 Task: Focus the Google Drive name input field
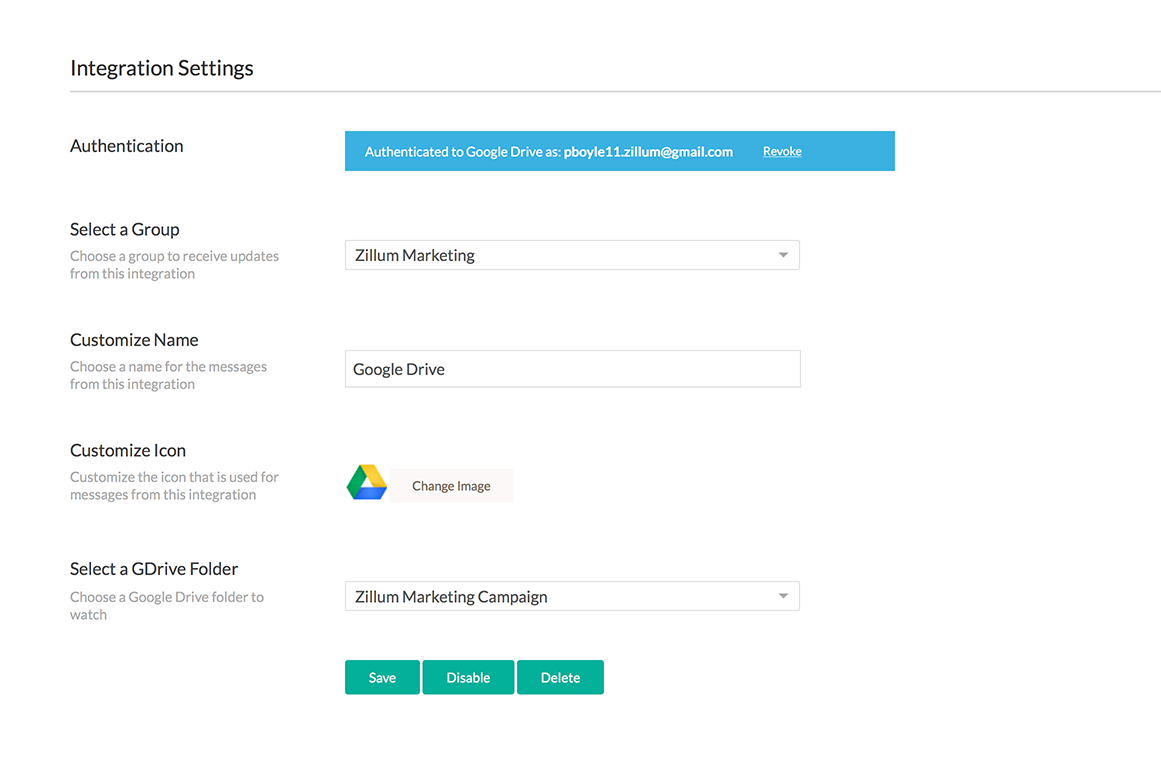572,369
